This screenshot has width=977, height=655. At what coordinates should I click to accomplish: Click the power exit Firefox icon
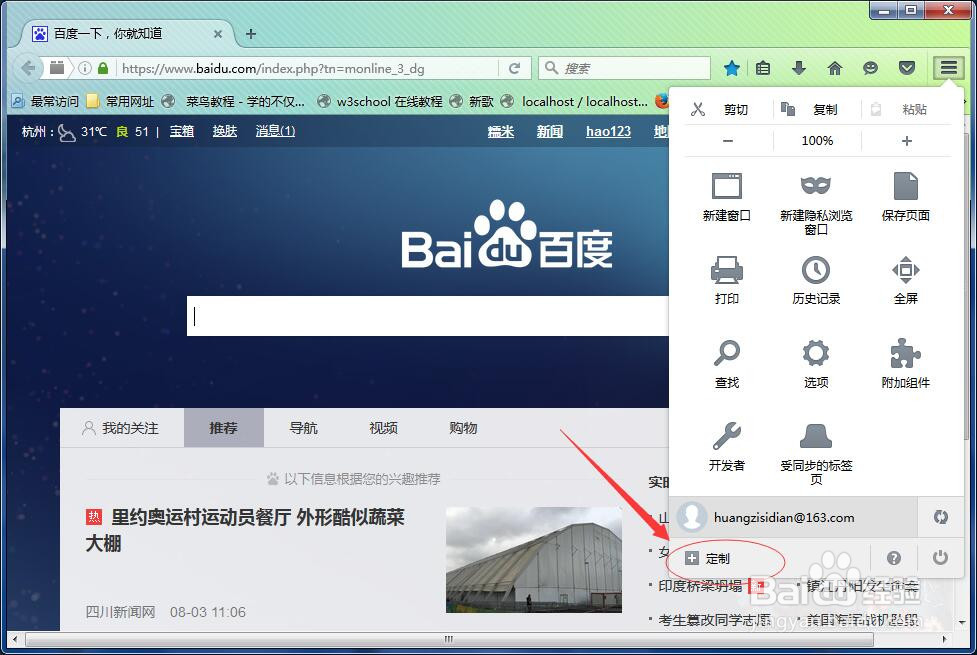point(940,557)
